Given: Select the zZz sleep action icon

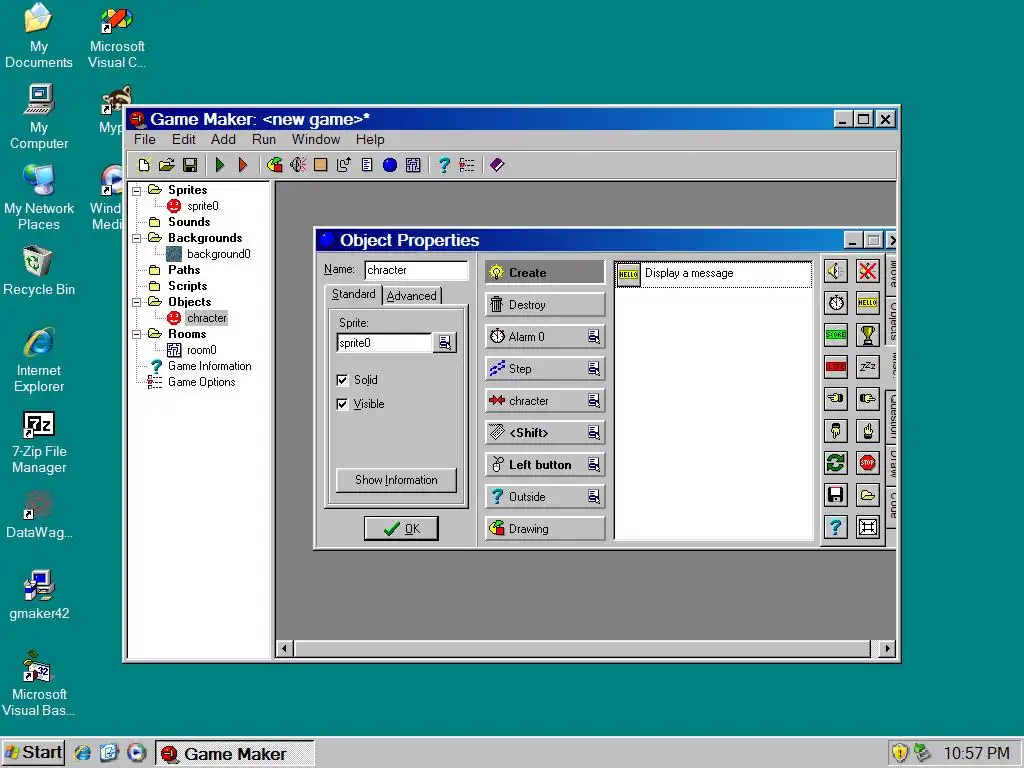Looking at the screenshot, I should (867, 367).
